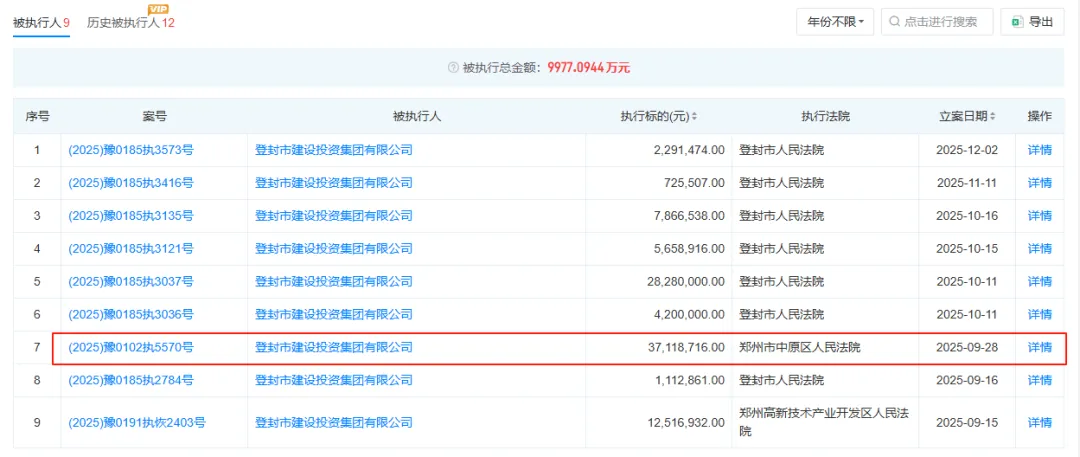1080x457 pixels.
Task: Open case (2025)豫0185执3416号
Action: click(x=131, y=183)
